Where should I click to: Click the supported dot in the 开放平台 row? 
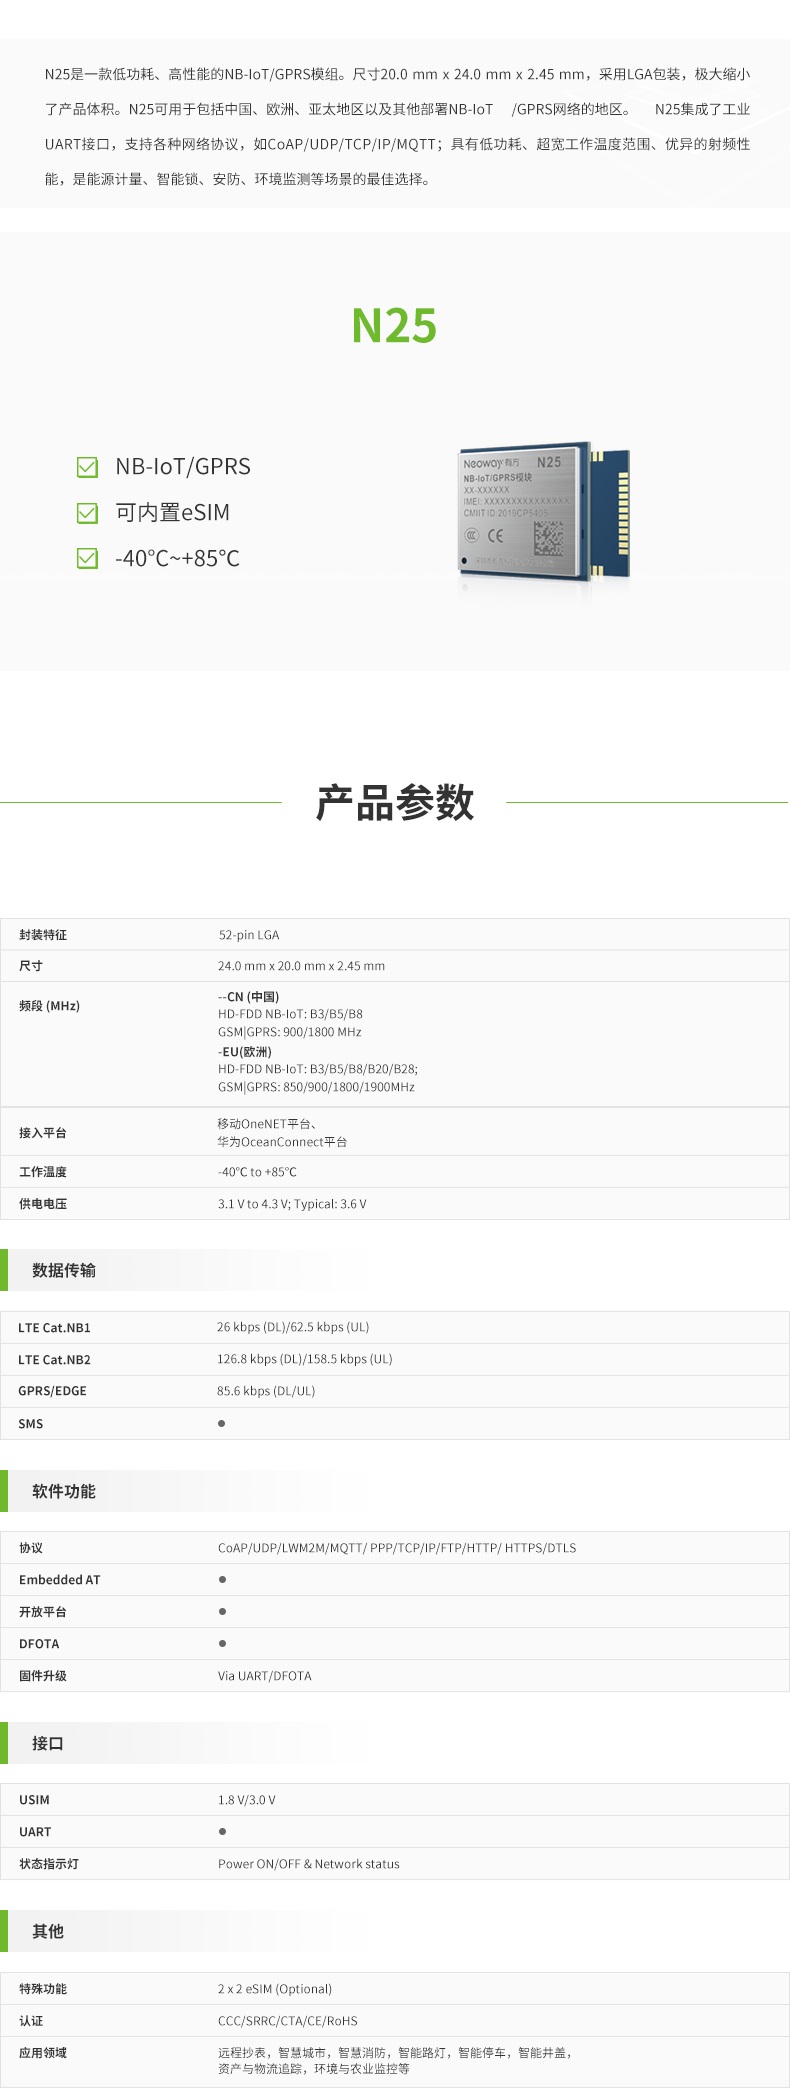[222, 1612]
